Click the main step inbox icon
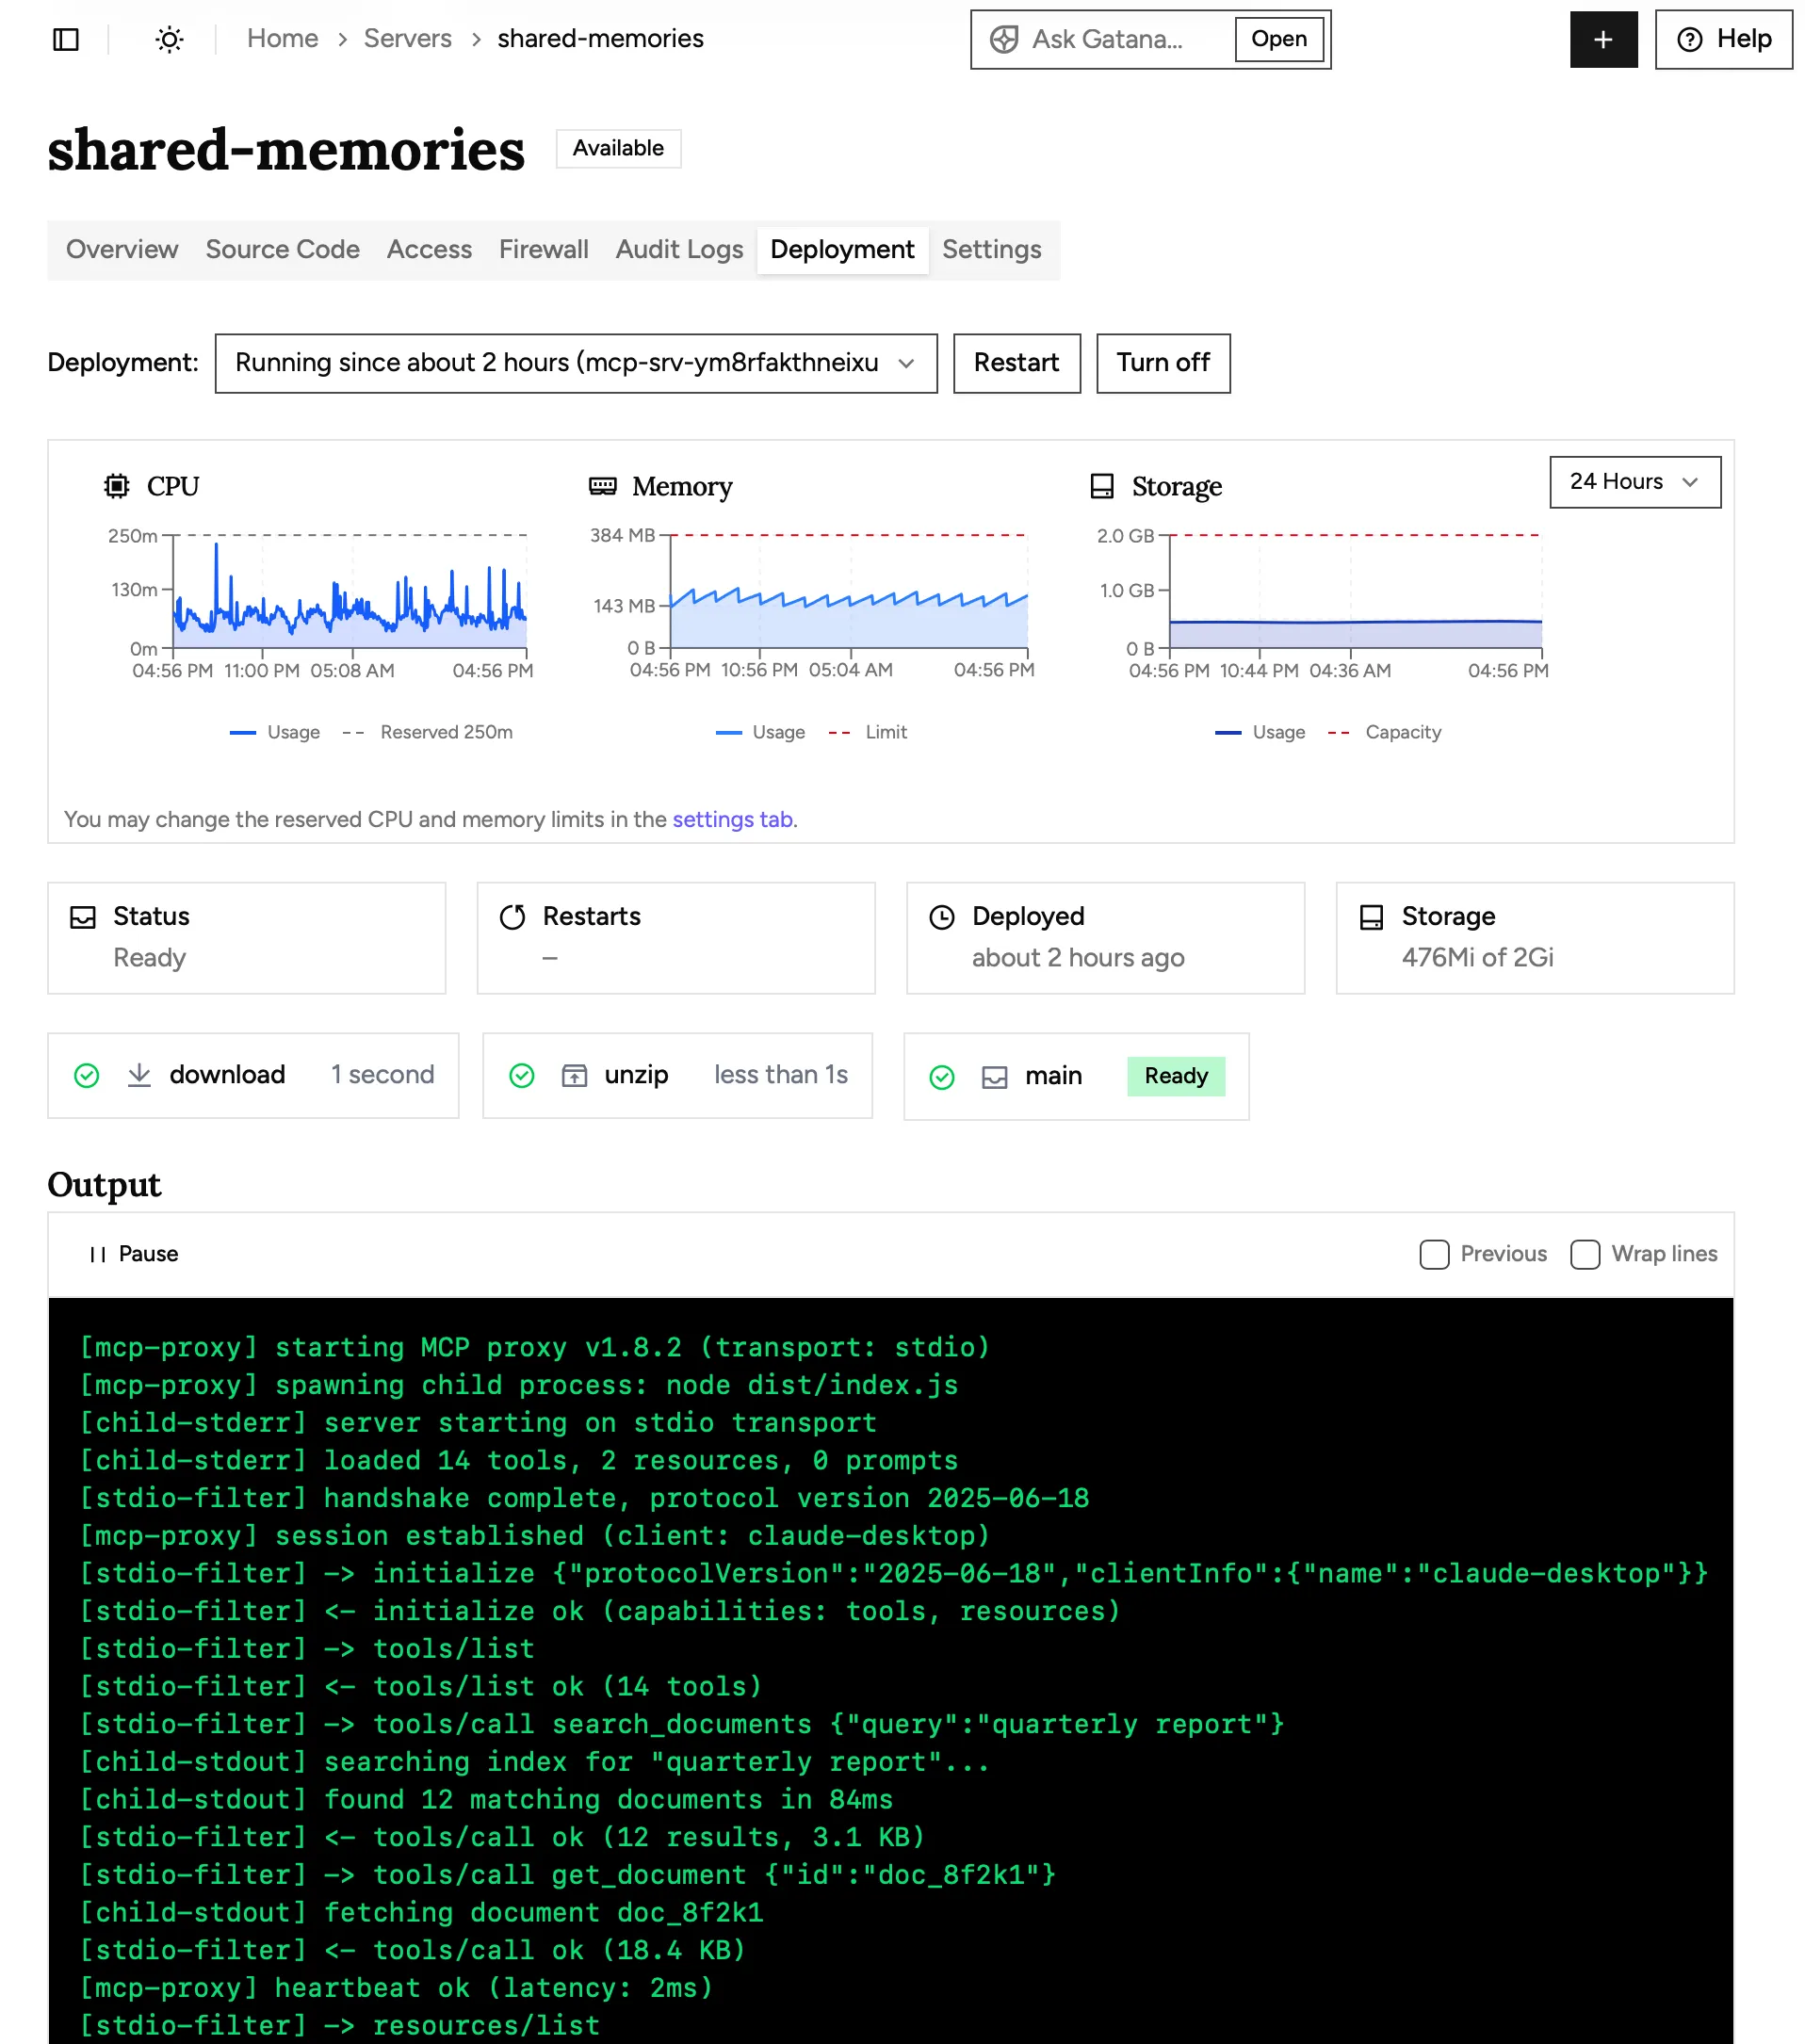Screen dimensions: 1805x2044 [x=994, y=1076]
